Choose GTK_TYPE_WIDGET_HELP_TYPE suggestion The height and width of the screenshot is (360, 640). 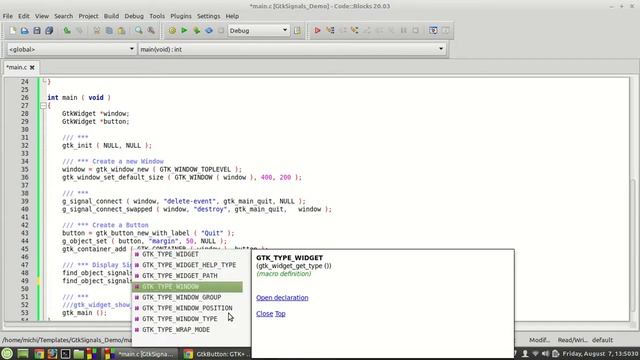coord(187,265)
